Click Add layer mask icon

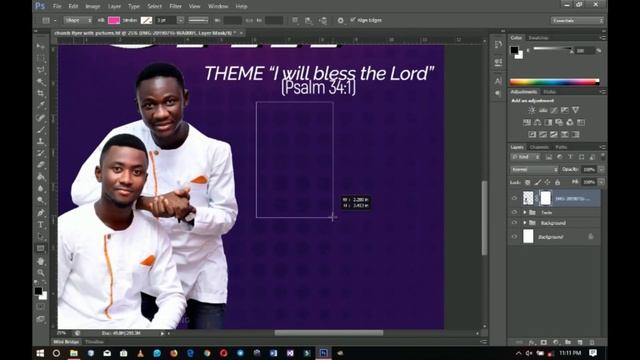click(x=544, y=342)
